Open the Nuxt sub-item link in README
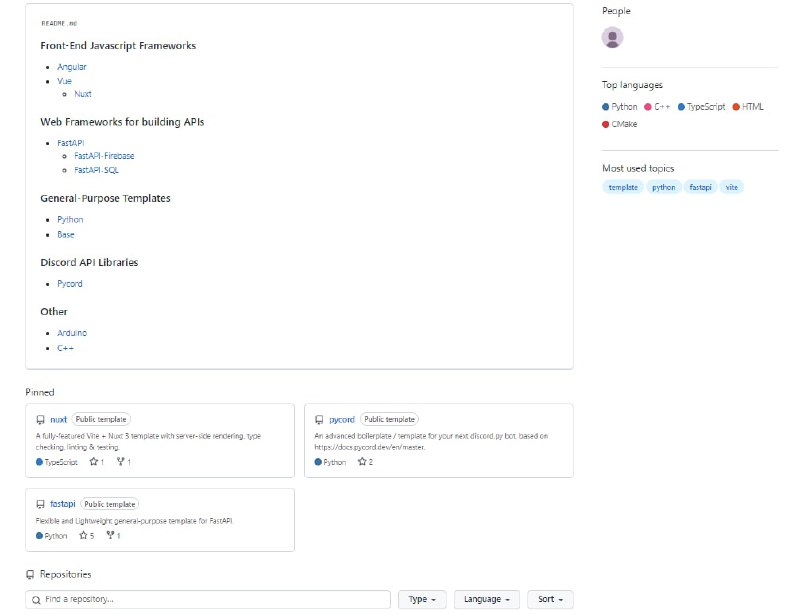The width and height of the screenshot is (800, 614). [x=83, y=94]
